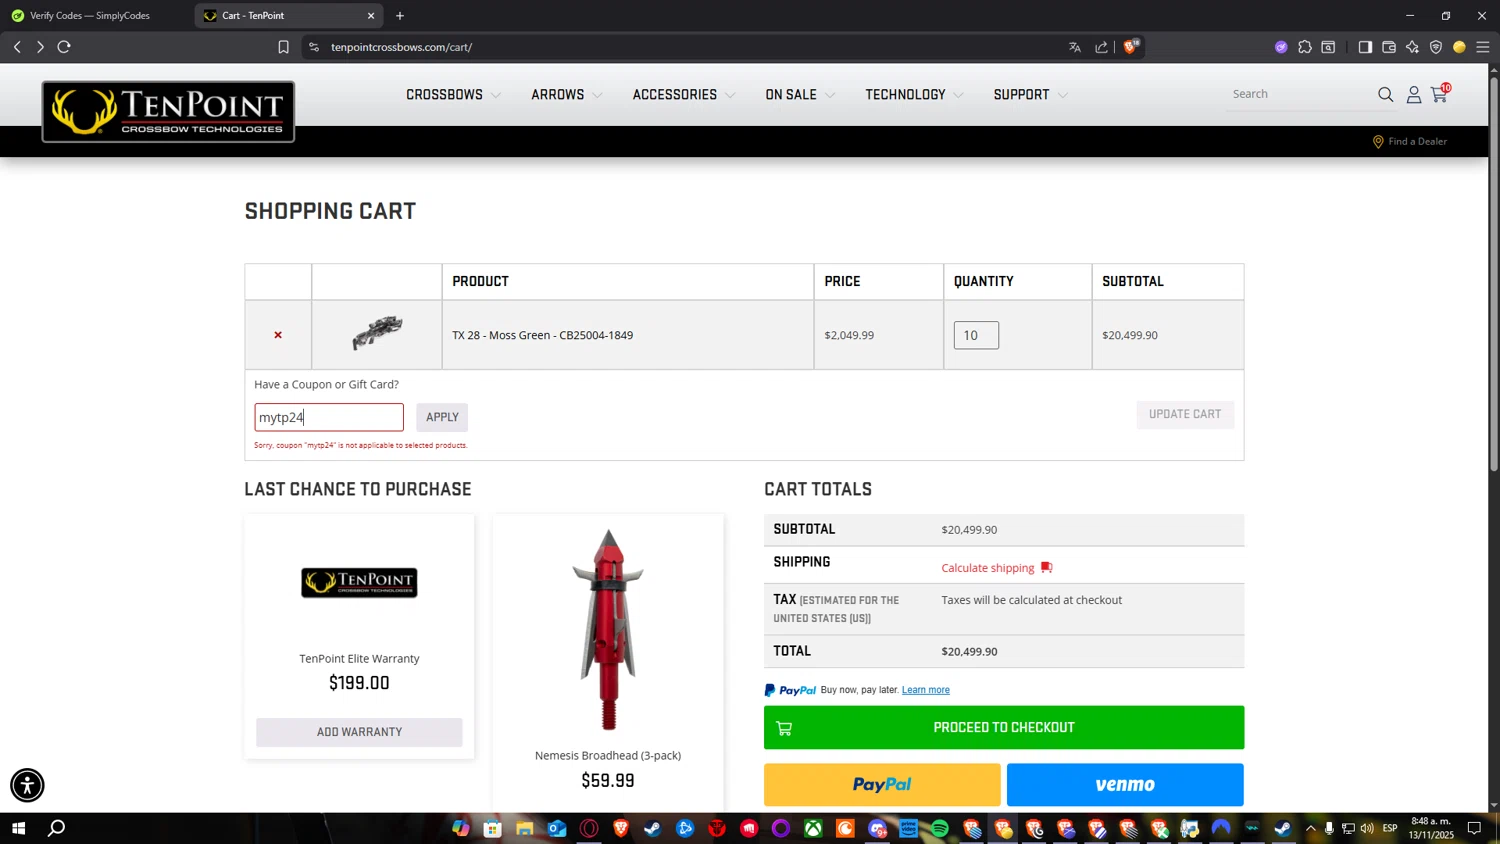Open File Explorer from the taskbar
The width and height of the screenshot is (1500, 844).
pyautogui.click(x=524, y=828)
